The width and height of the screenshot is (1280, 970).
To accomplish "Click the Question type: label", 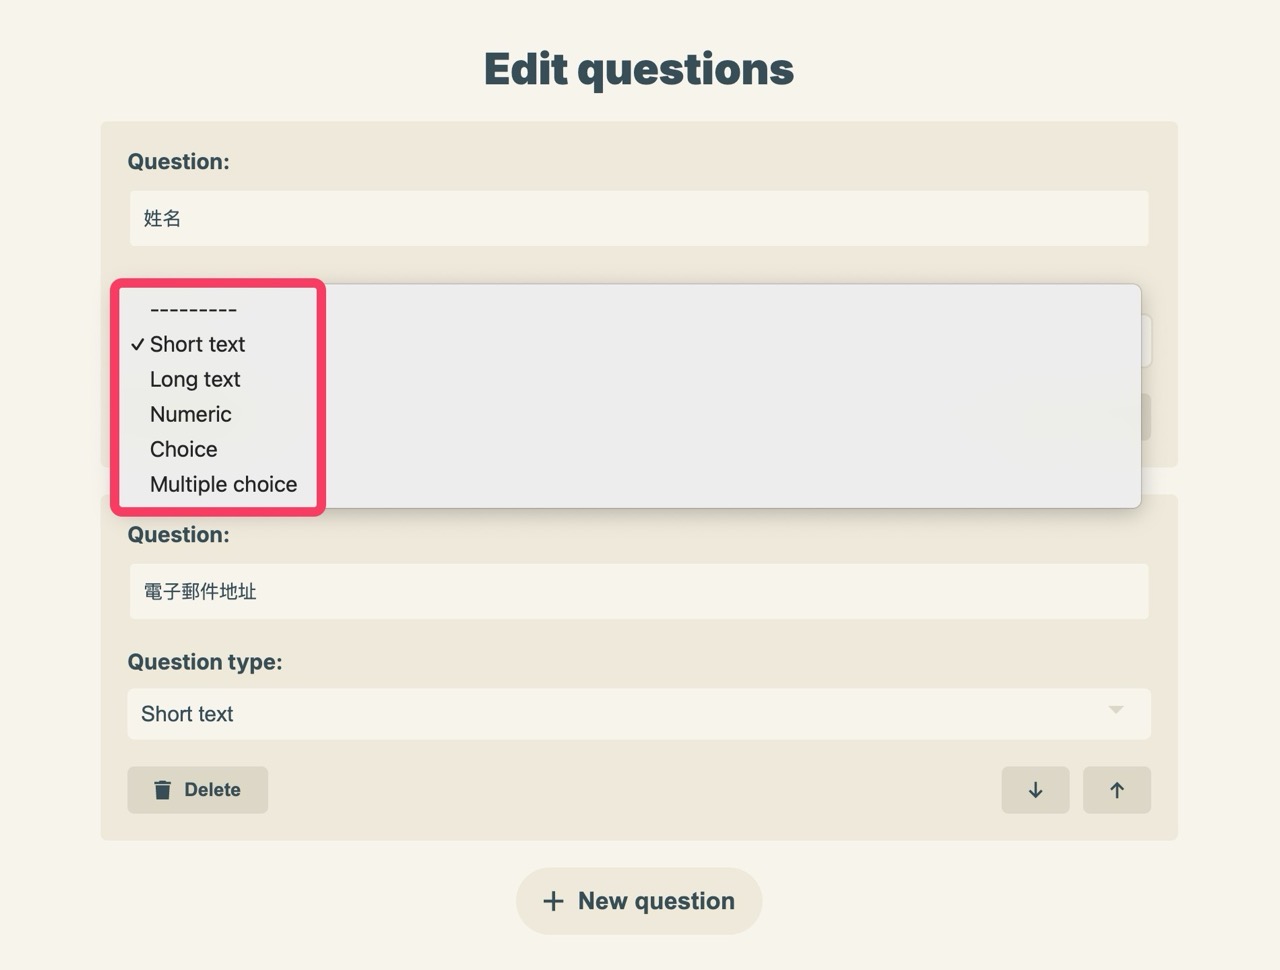I will (x=205, y=662).
